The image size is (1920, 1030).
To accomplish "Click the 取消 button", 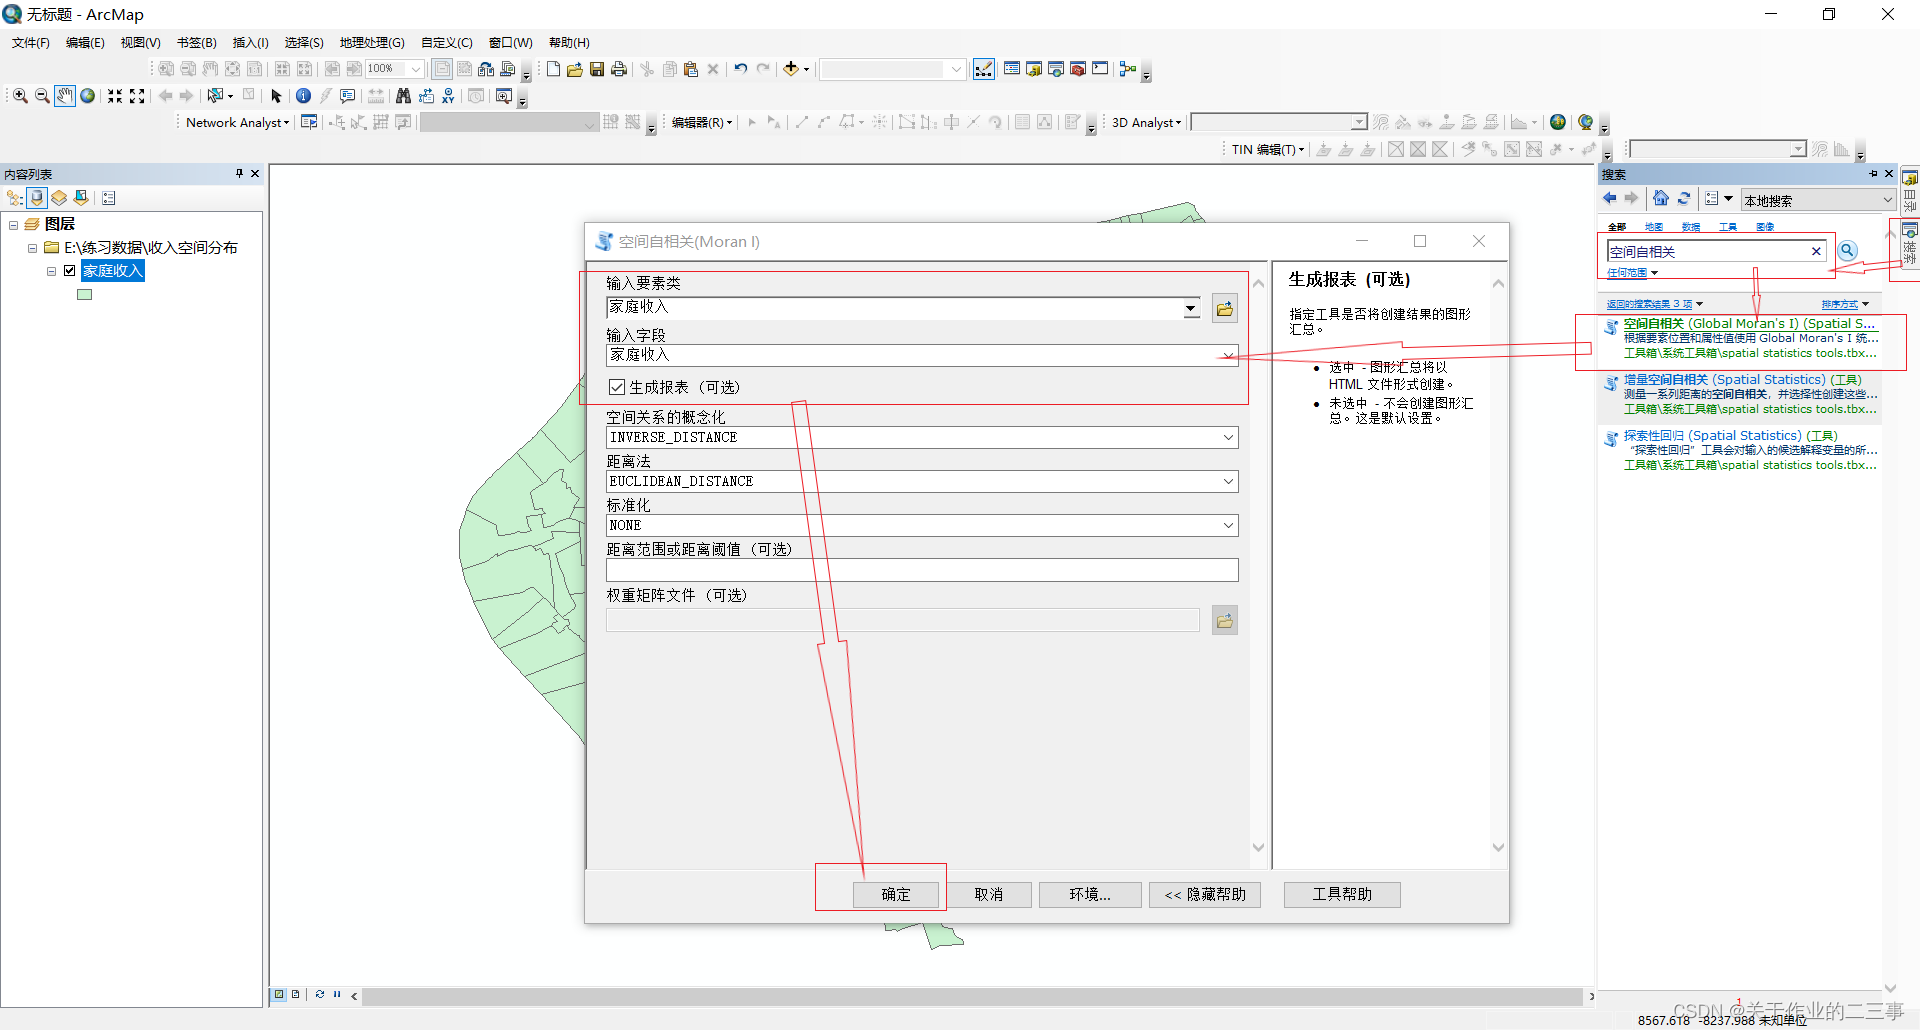I will pos(988,894).
